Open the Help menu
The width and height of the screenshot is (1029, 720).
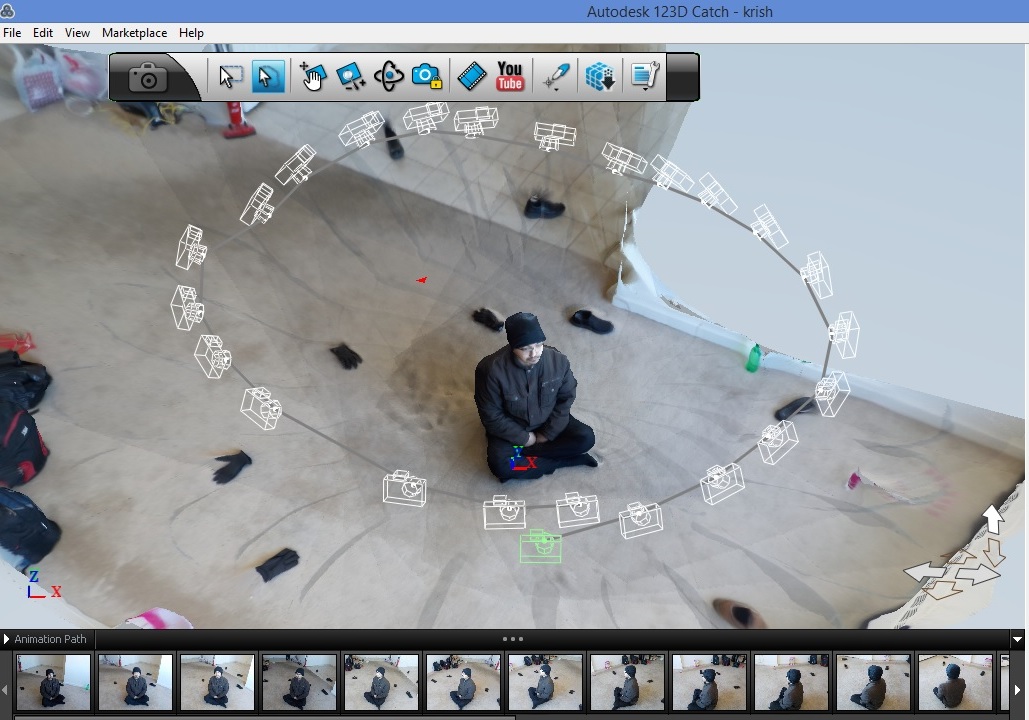(x=191, y=33)
